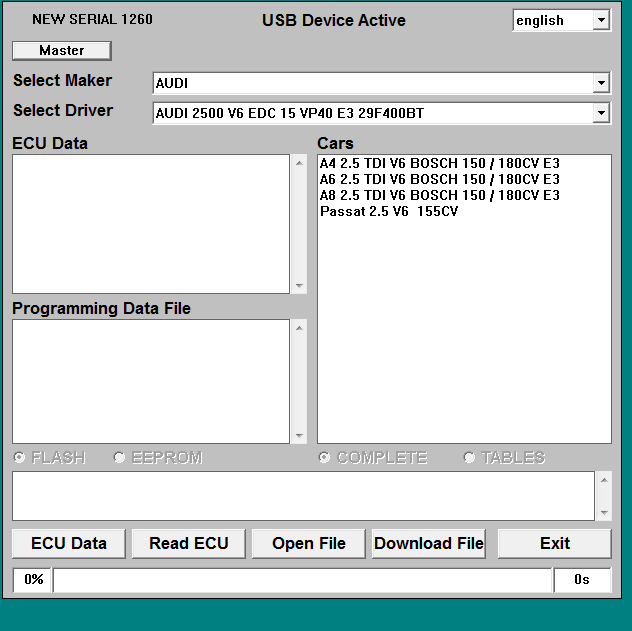Select the EEPROM radio button
This screenshot has width=632, height=631.
(120, 458)
